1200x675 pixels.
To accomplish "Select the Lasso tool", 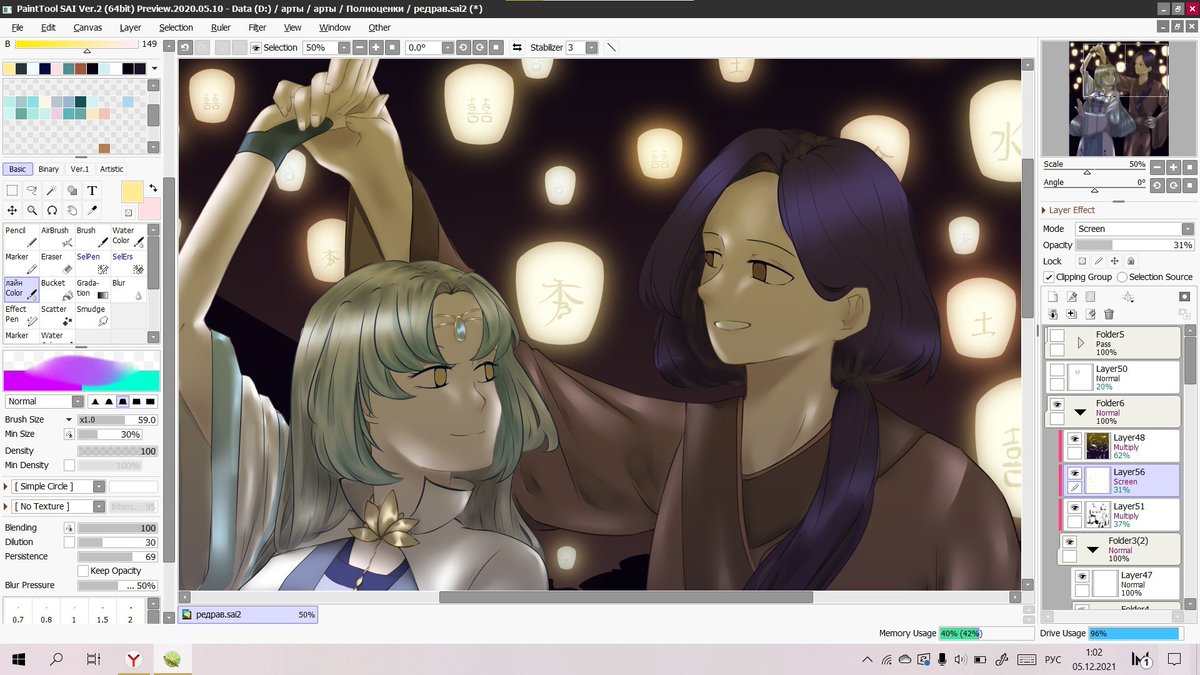I will [x=32, y=190].
